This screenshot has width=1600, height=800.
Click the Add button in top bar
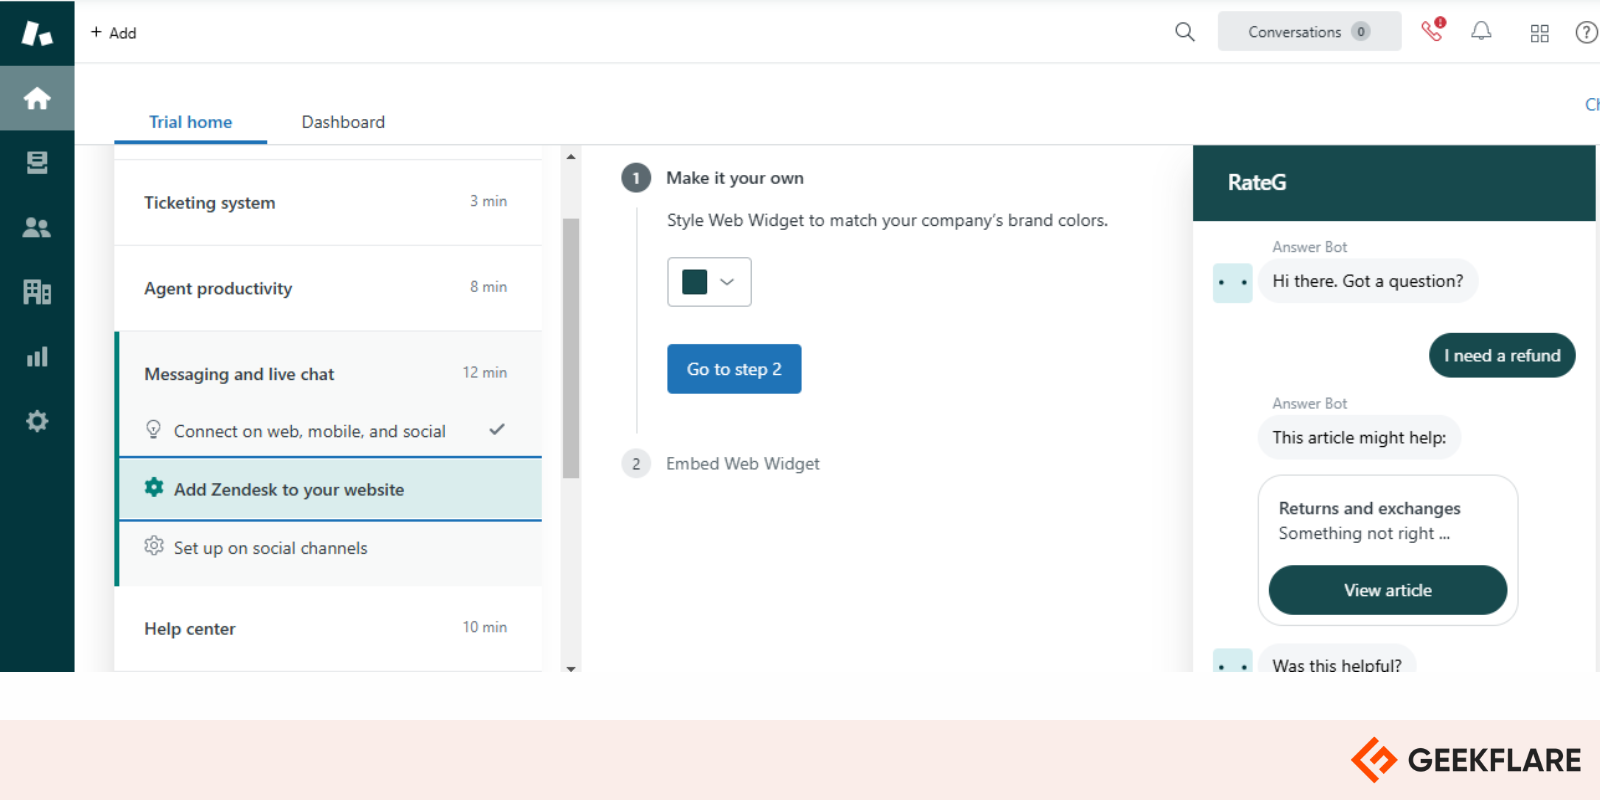(113, 33)
